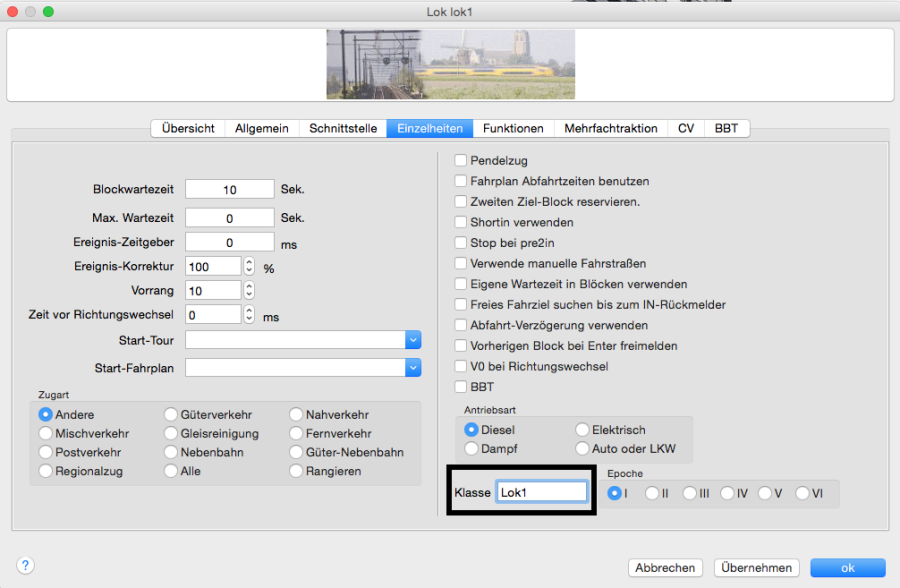Image resolution: width=900 pixels, height=588 pixels.
Task: Toggle Shortin verwenden checkbox
Action: pyautogui.click(x=461, y=222)
